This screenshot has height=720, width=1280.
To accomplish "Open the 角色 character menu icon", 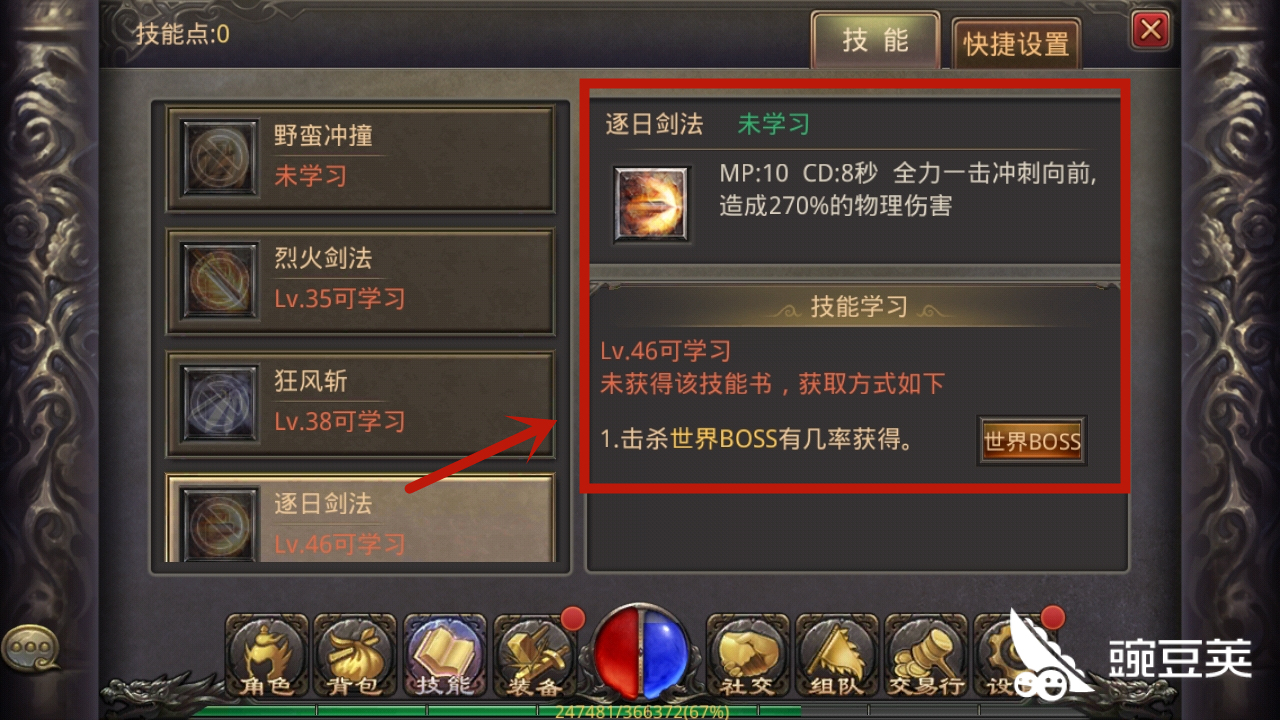I will pos(265,656).
